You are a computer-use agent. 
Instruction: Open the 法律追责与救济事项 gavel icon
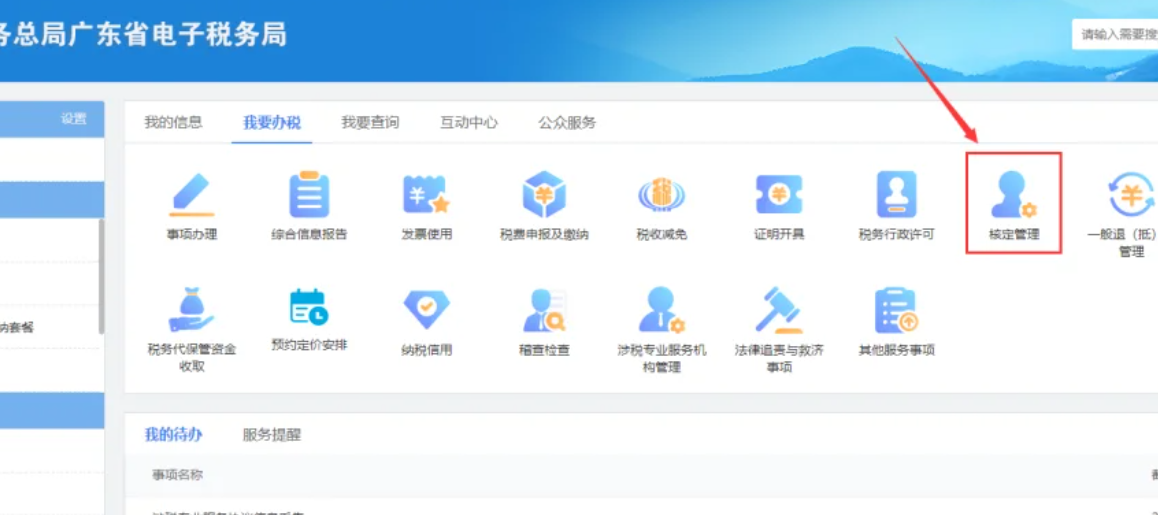tap(778, 310)
